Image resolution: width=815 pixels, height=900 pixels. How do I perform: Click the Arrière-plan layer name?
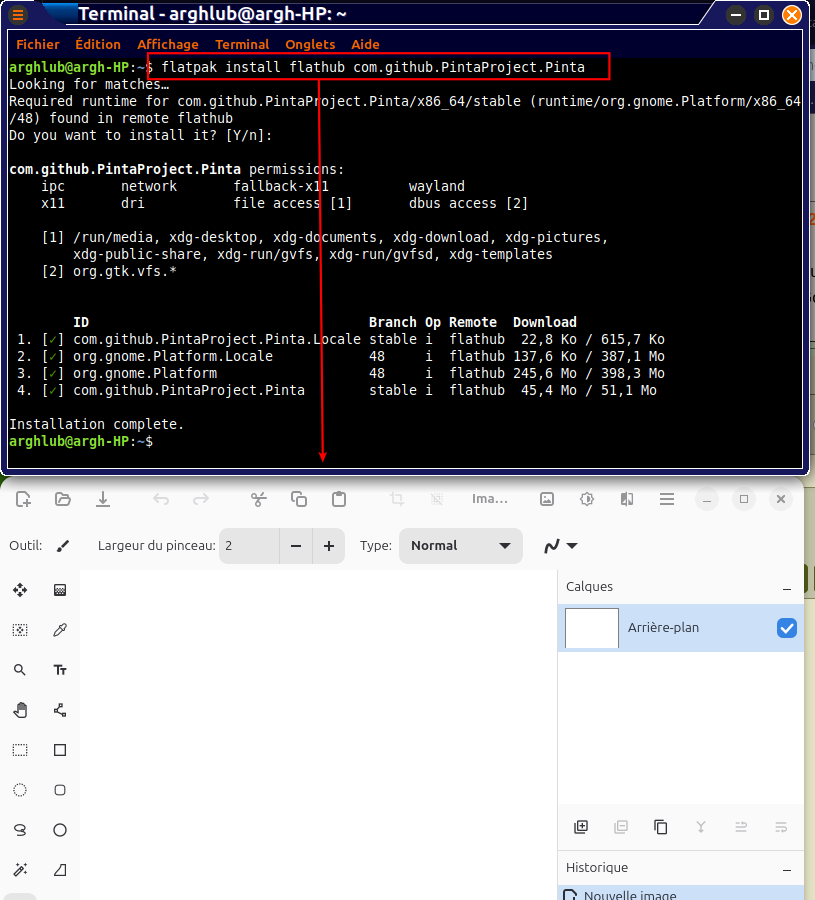[663, 628]
